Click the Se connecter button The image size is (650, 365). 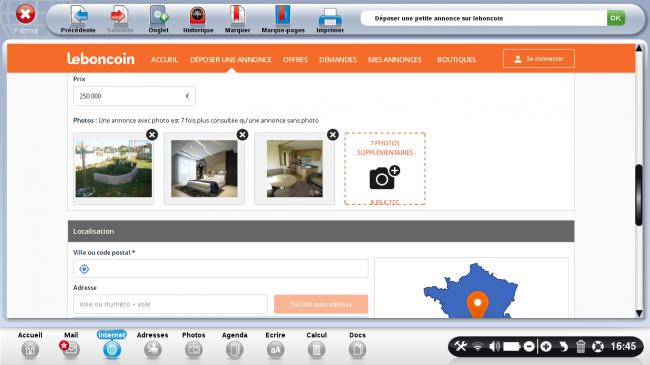[539, 58]
